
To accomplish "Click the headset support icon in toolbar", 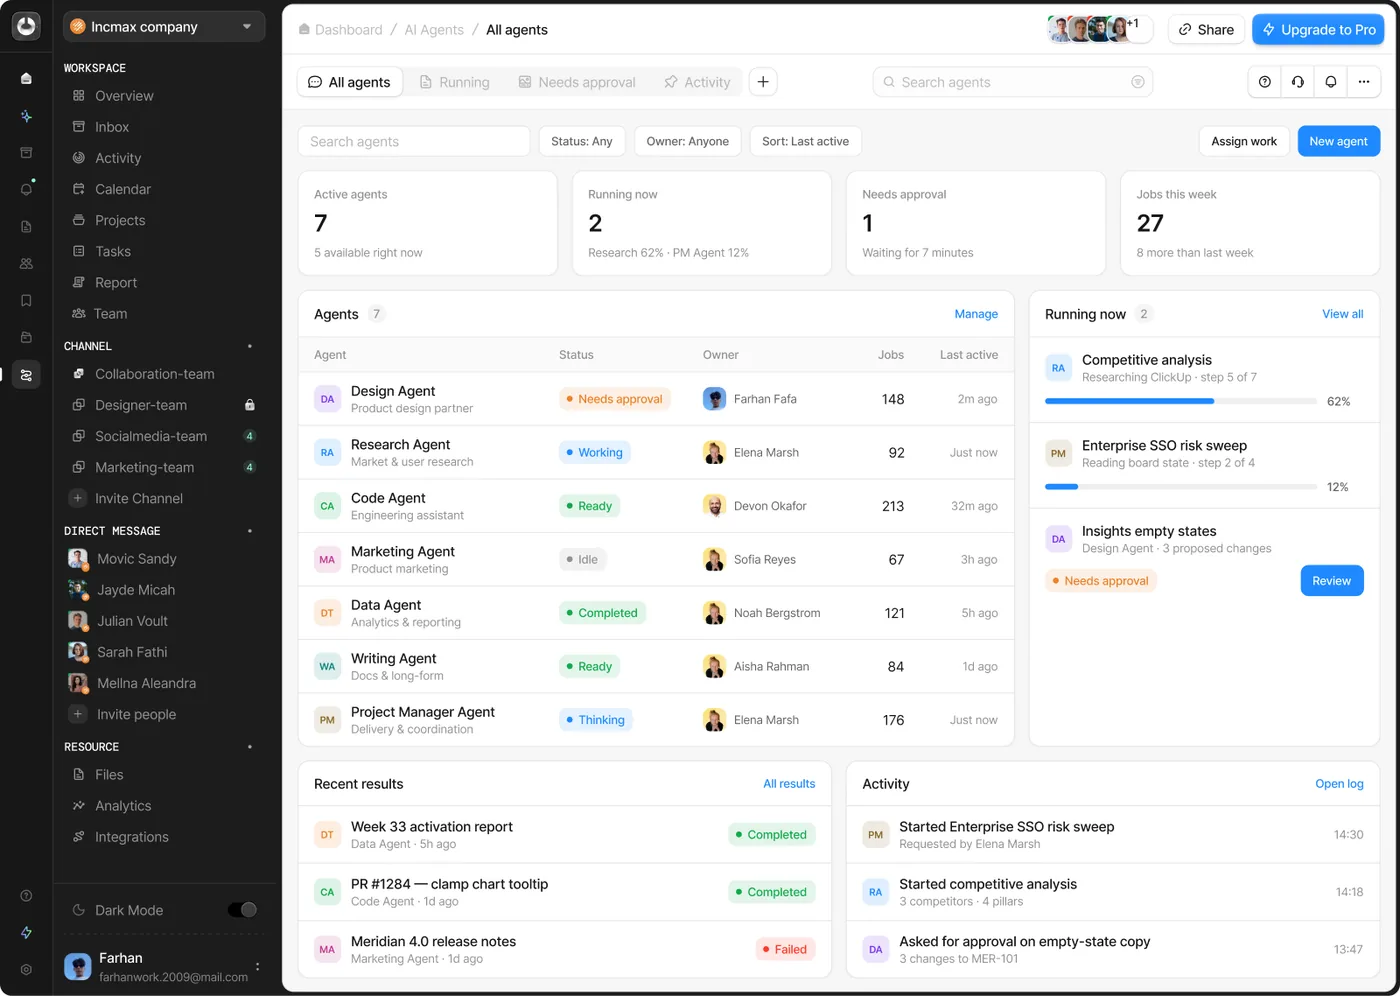I will click(x=1298, y=82).
